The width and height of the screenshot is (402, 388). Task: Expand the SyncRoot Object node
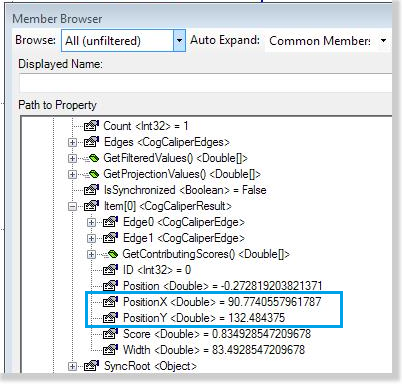tap(72, 367)
